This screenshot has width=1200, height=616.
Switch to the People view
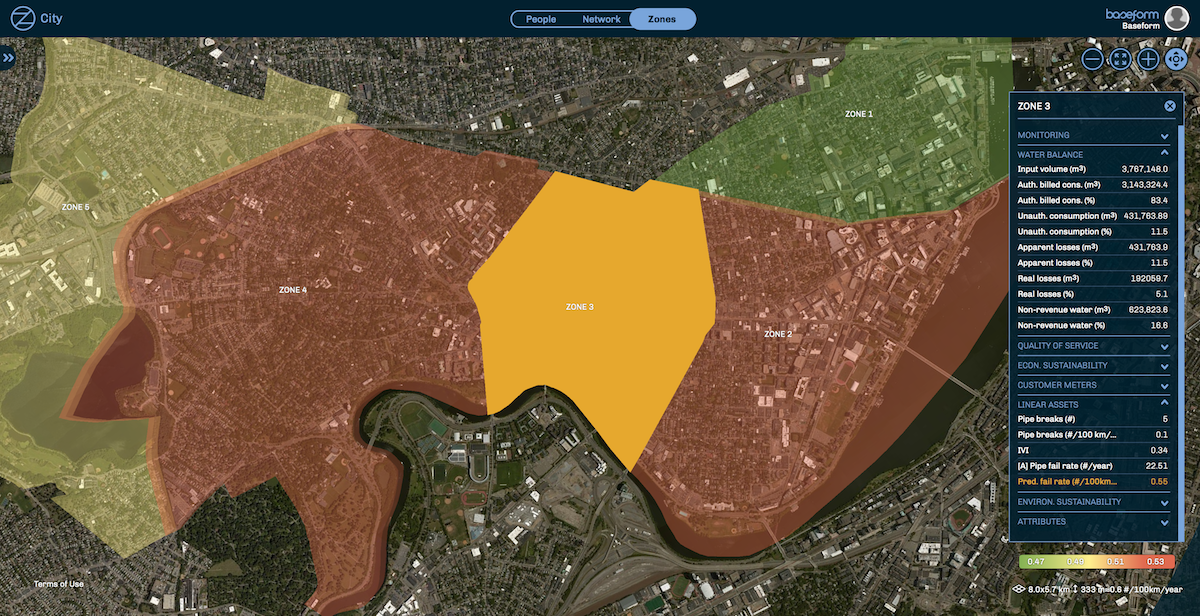point(541,19)
